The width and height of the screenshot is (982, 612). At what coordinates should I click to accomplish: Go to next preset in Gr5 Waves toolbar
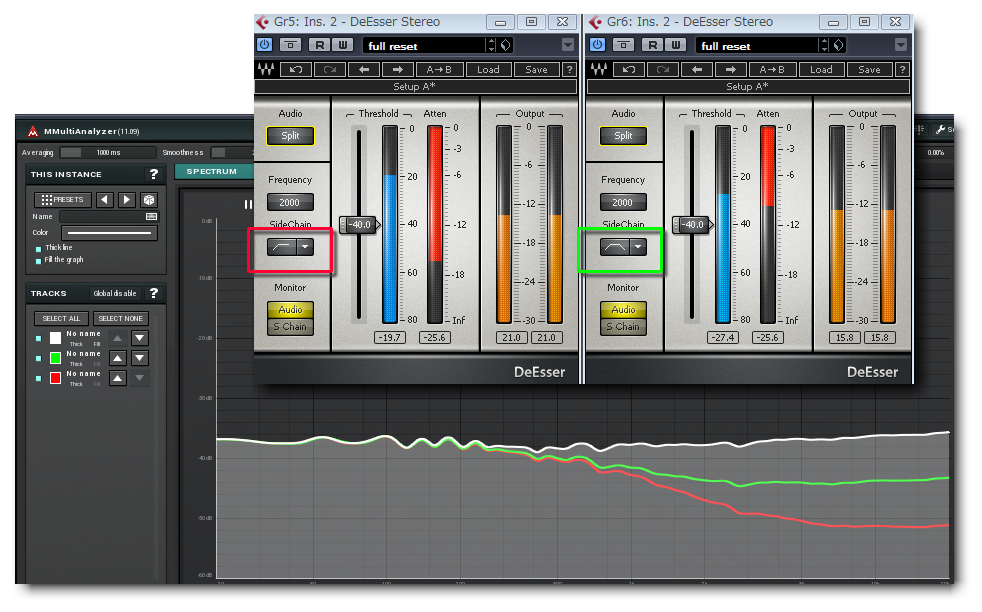398,70
